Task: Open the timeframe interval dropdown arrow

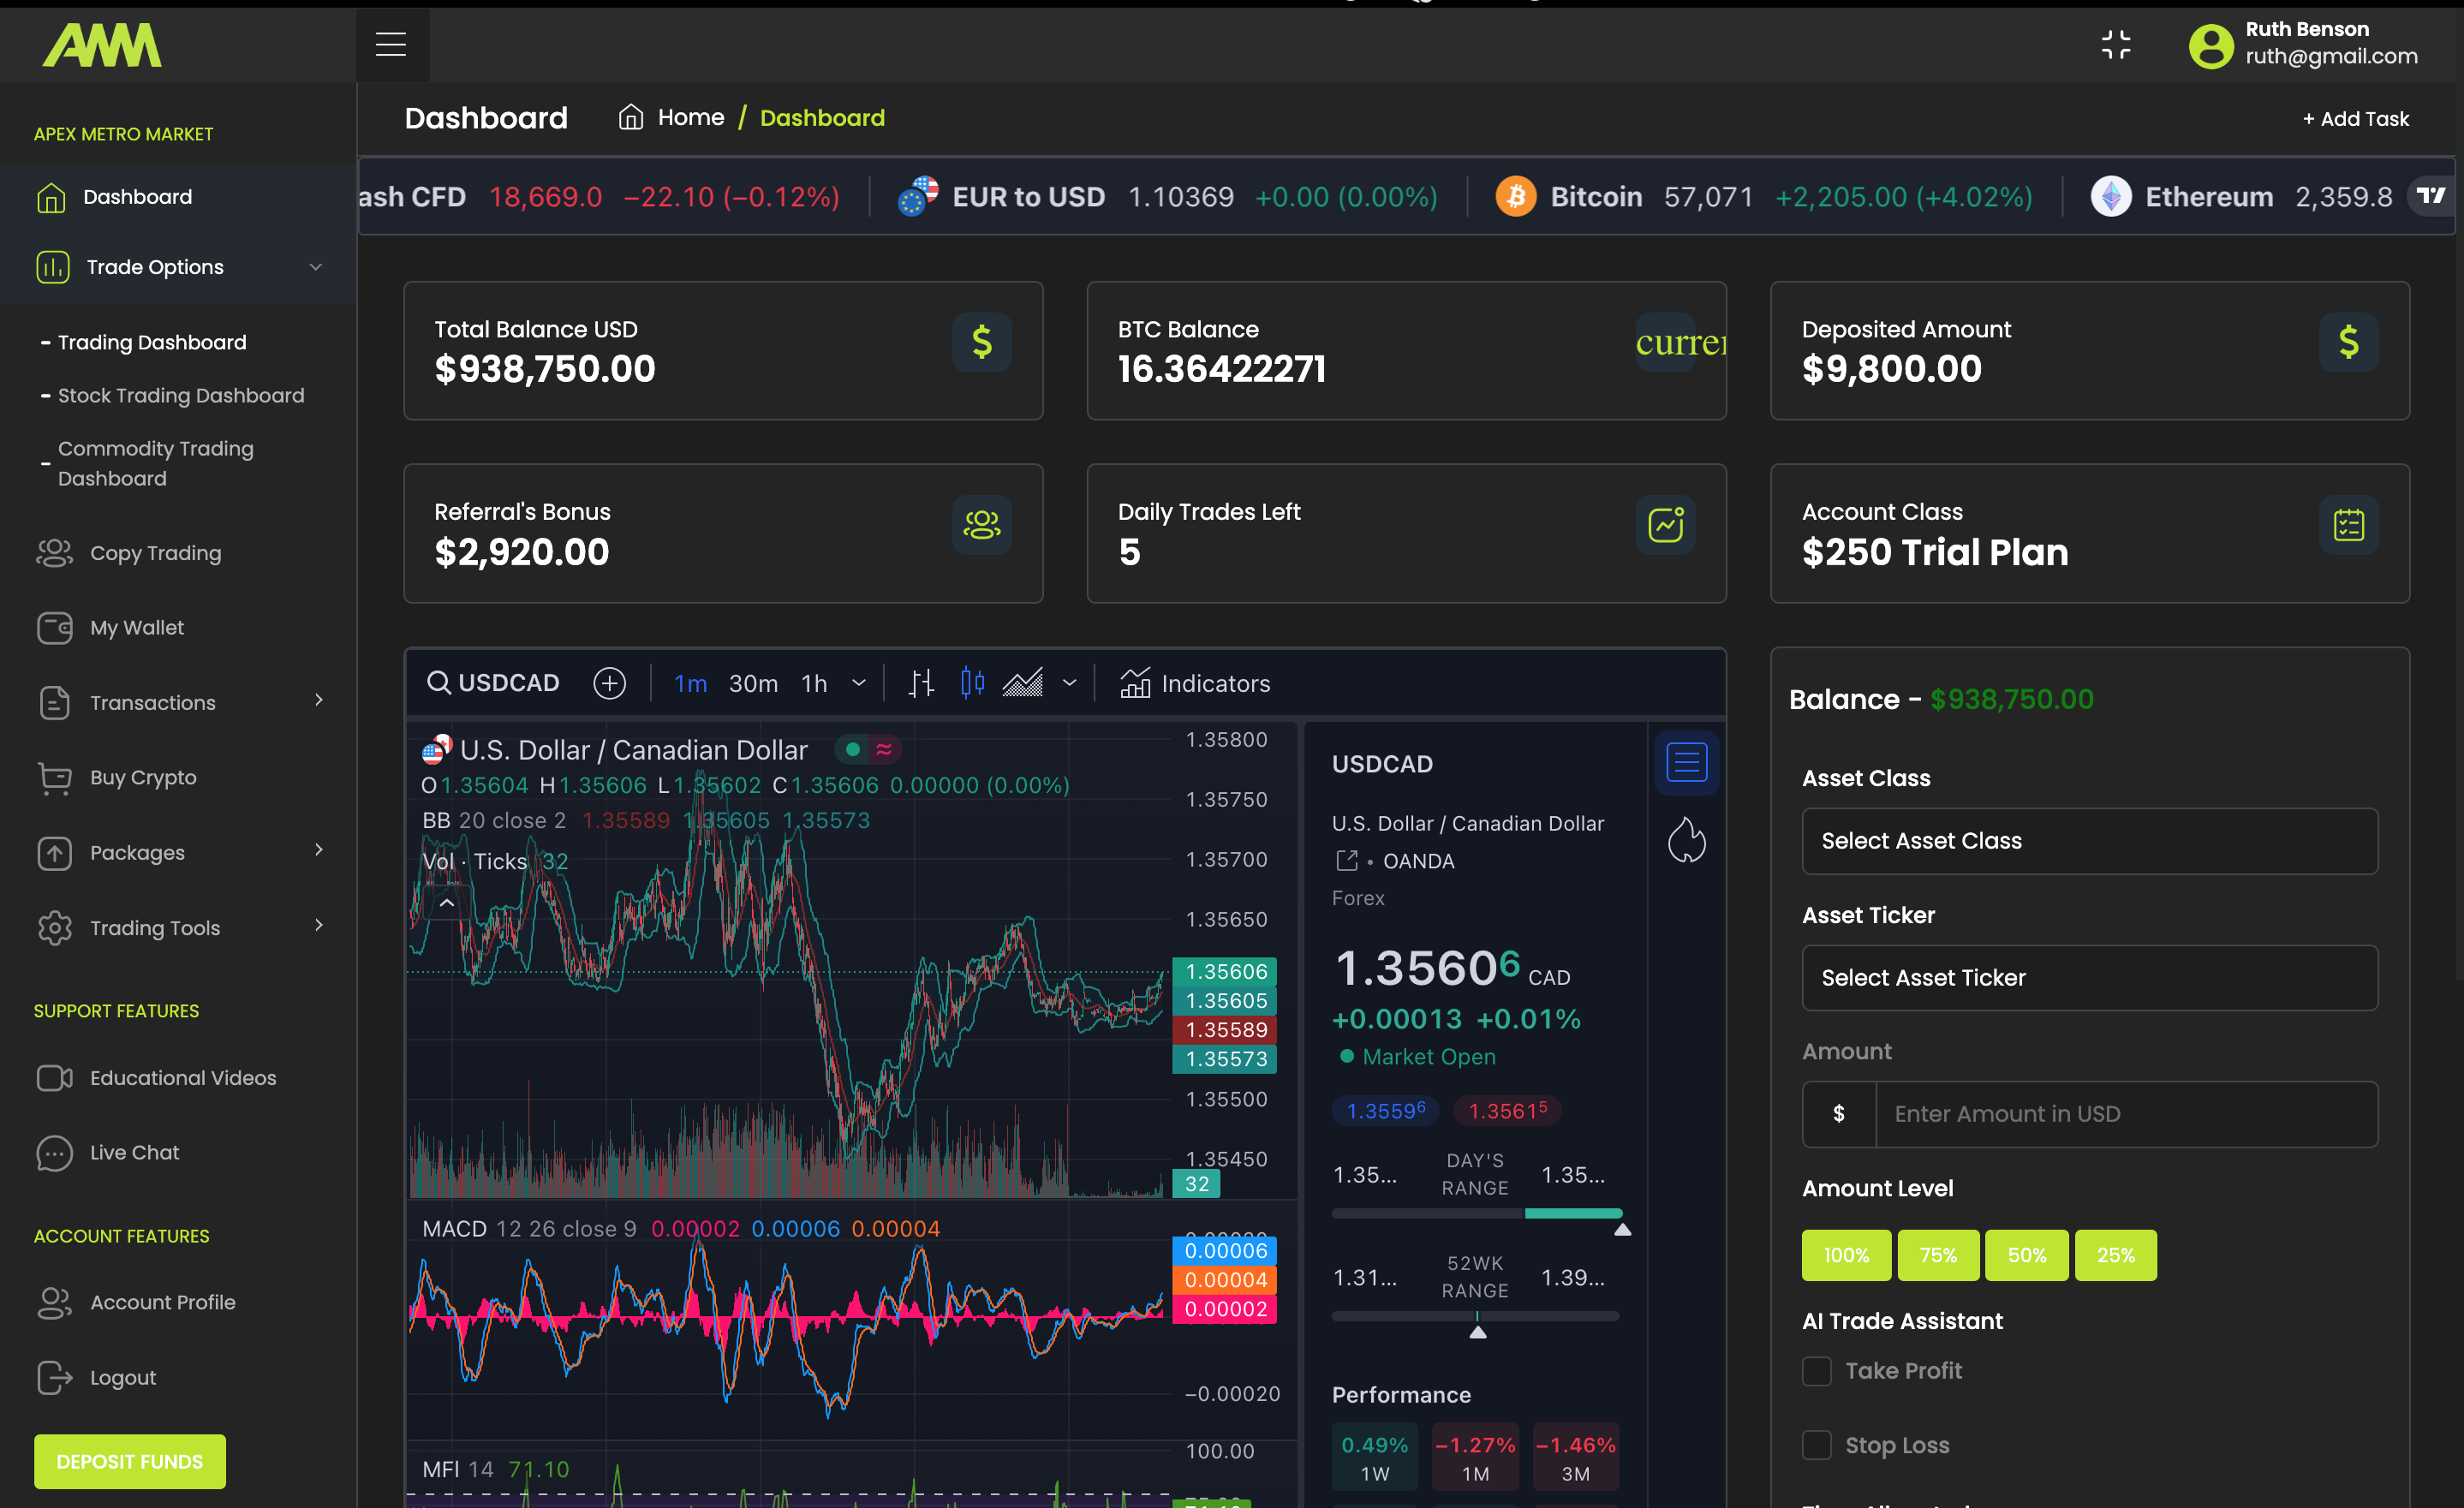Action: point(858,683)
